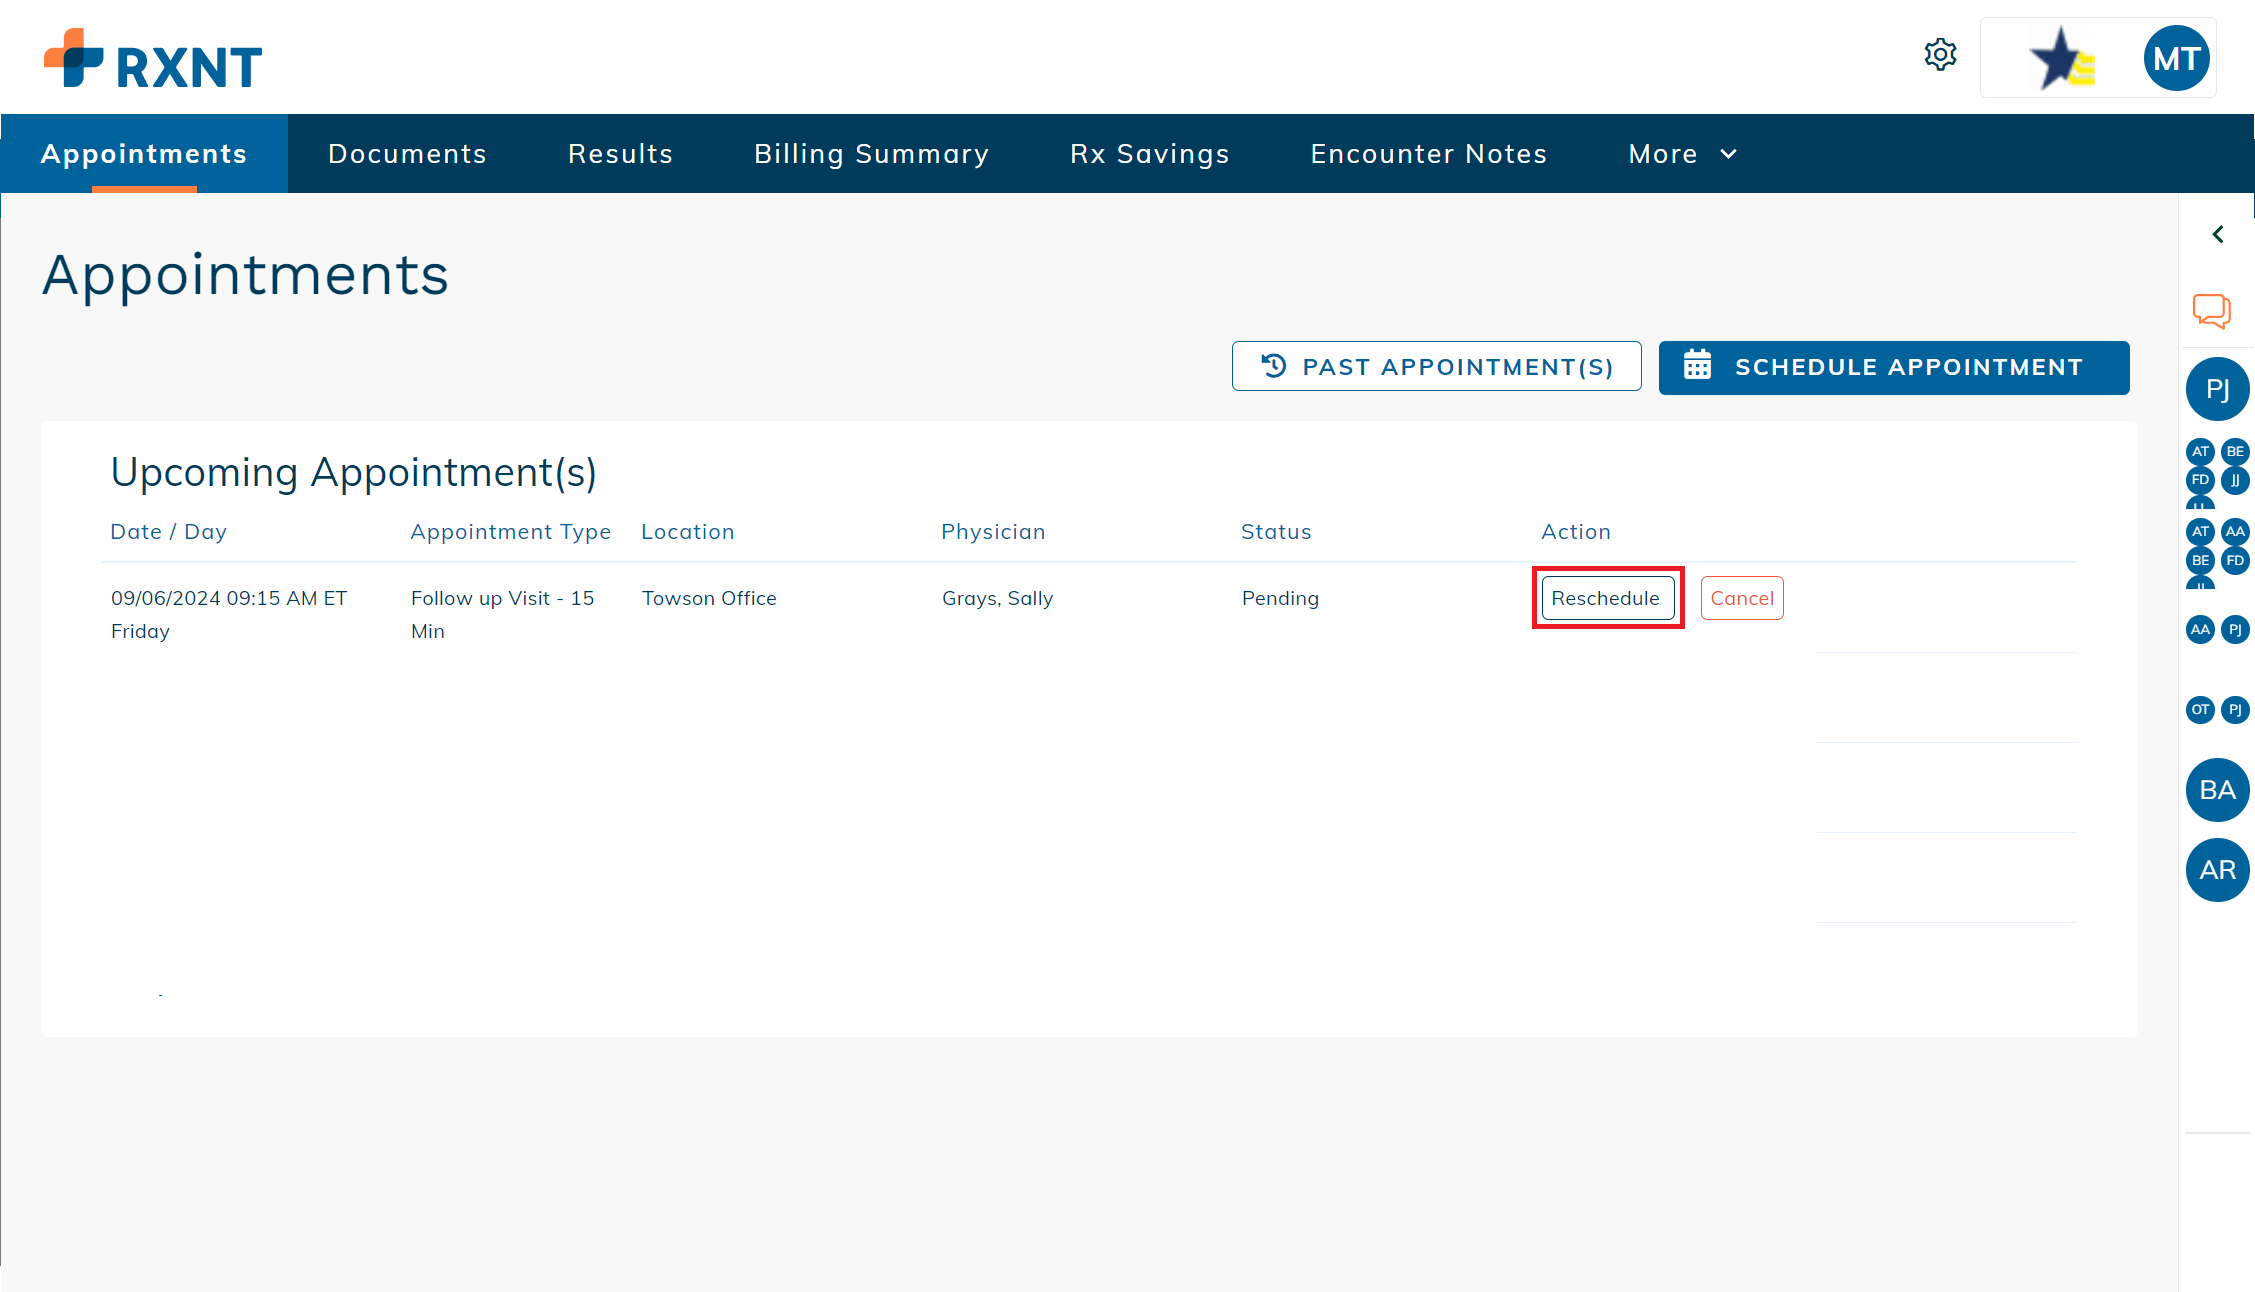Go to the Results tab
This screenshot has width=2255, height=1292.
pos(620,153)
